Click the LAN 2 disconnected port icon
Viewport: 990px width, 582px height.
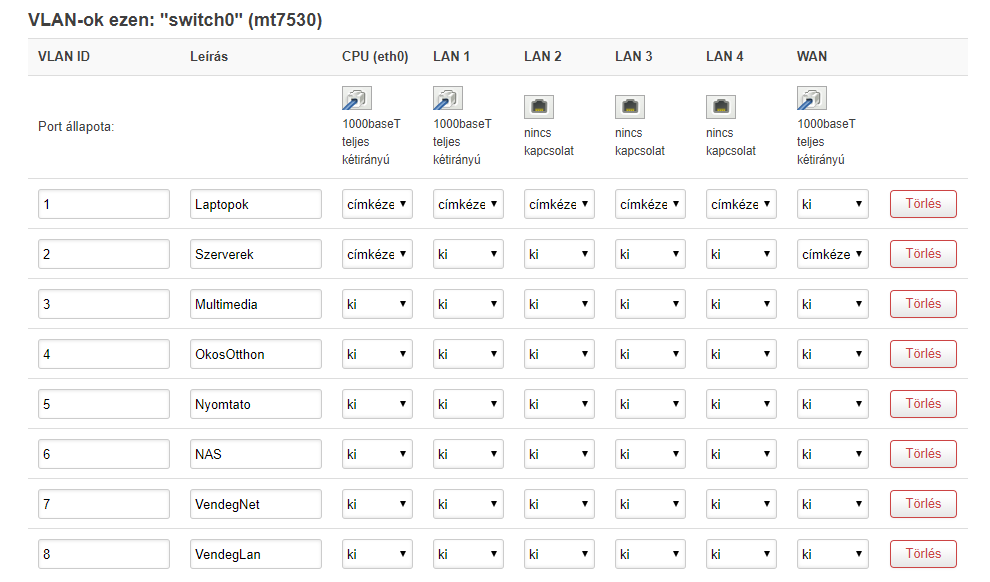pyautogui.click(x=539, y=107)
